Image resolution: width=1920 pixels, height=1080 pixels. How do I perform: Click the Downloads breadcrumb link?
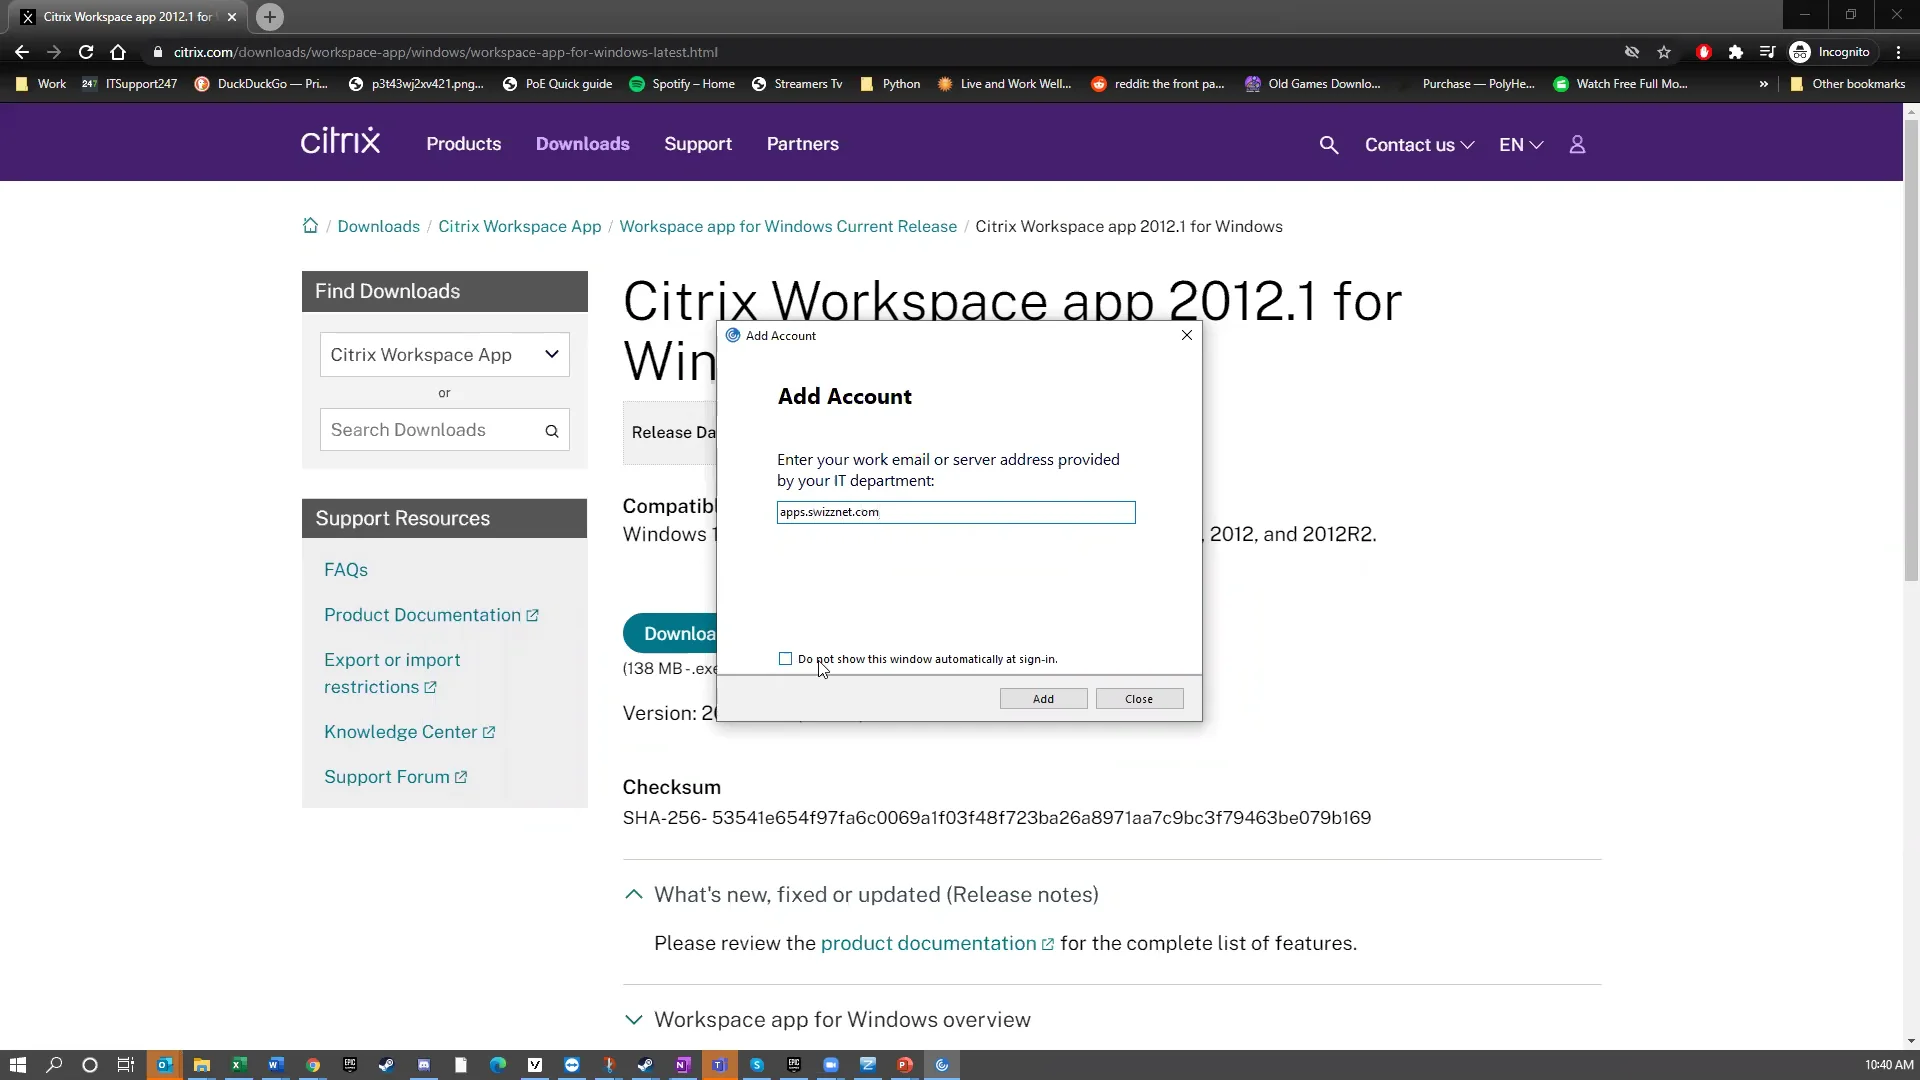378,226
